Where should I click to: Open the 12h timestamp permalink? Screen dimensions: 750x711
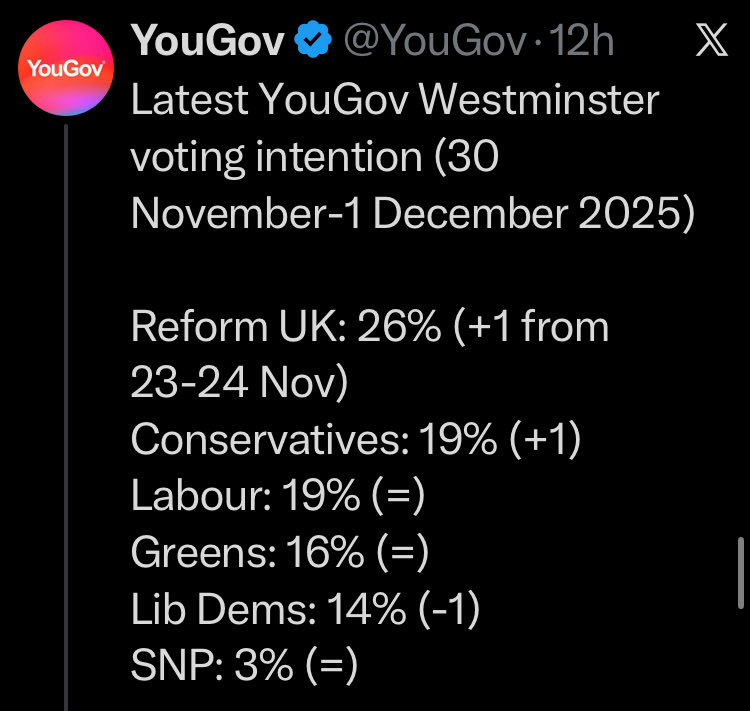[x=581, y=41]
